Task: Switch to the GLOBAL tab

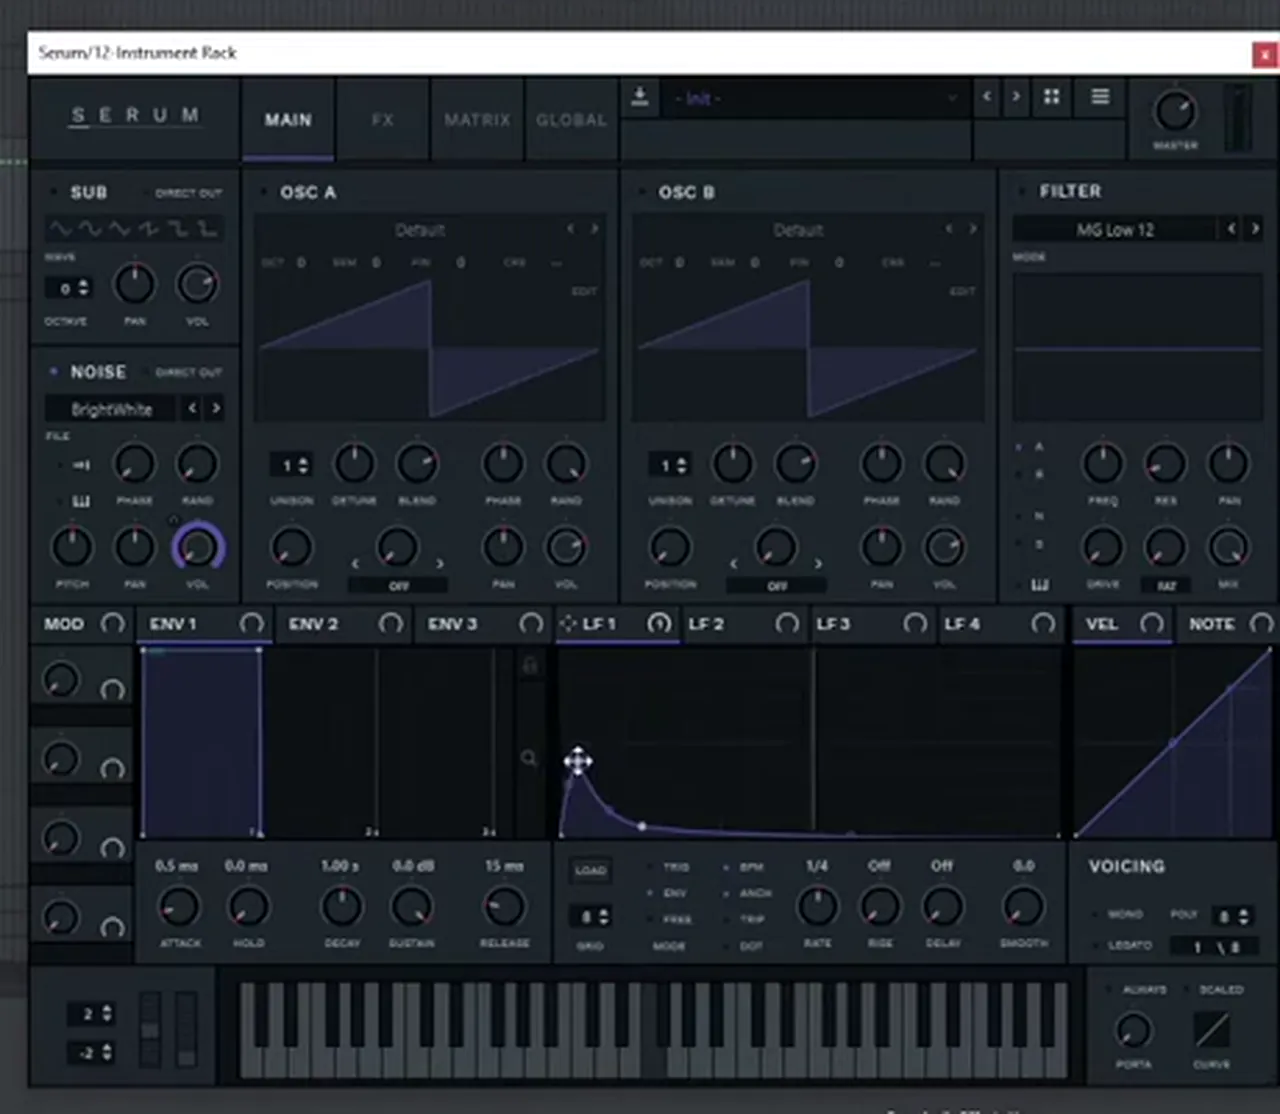Action: 571,120
